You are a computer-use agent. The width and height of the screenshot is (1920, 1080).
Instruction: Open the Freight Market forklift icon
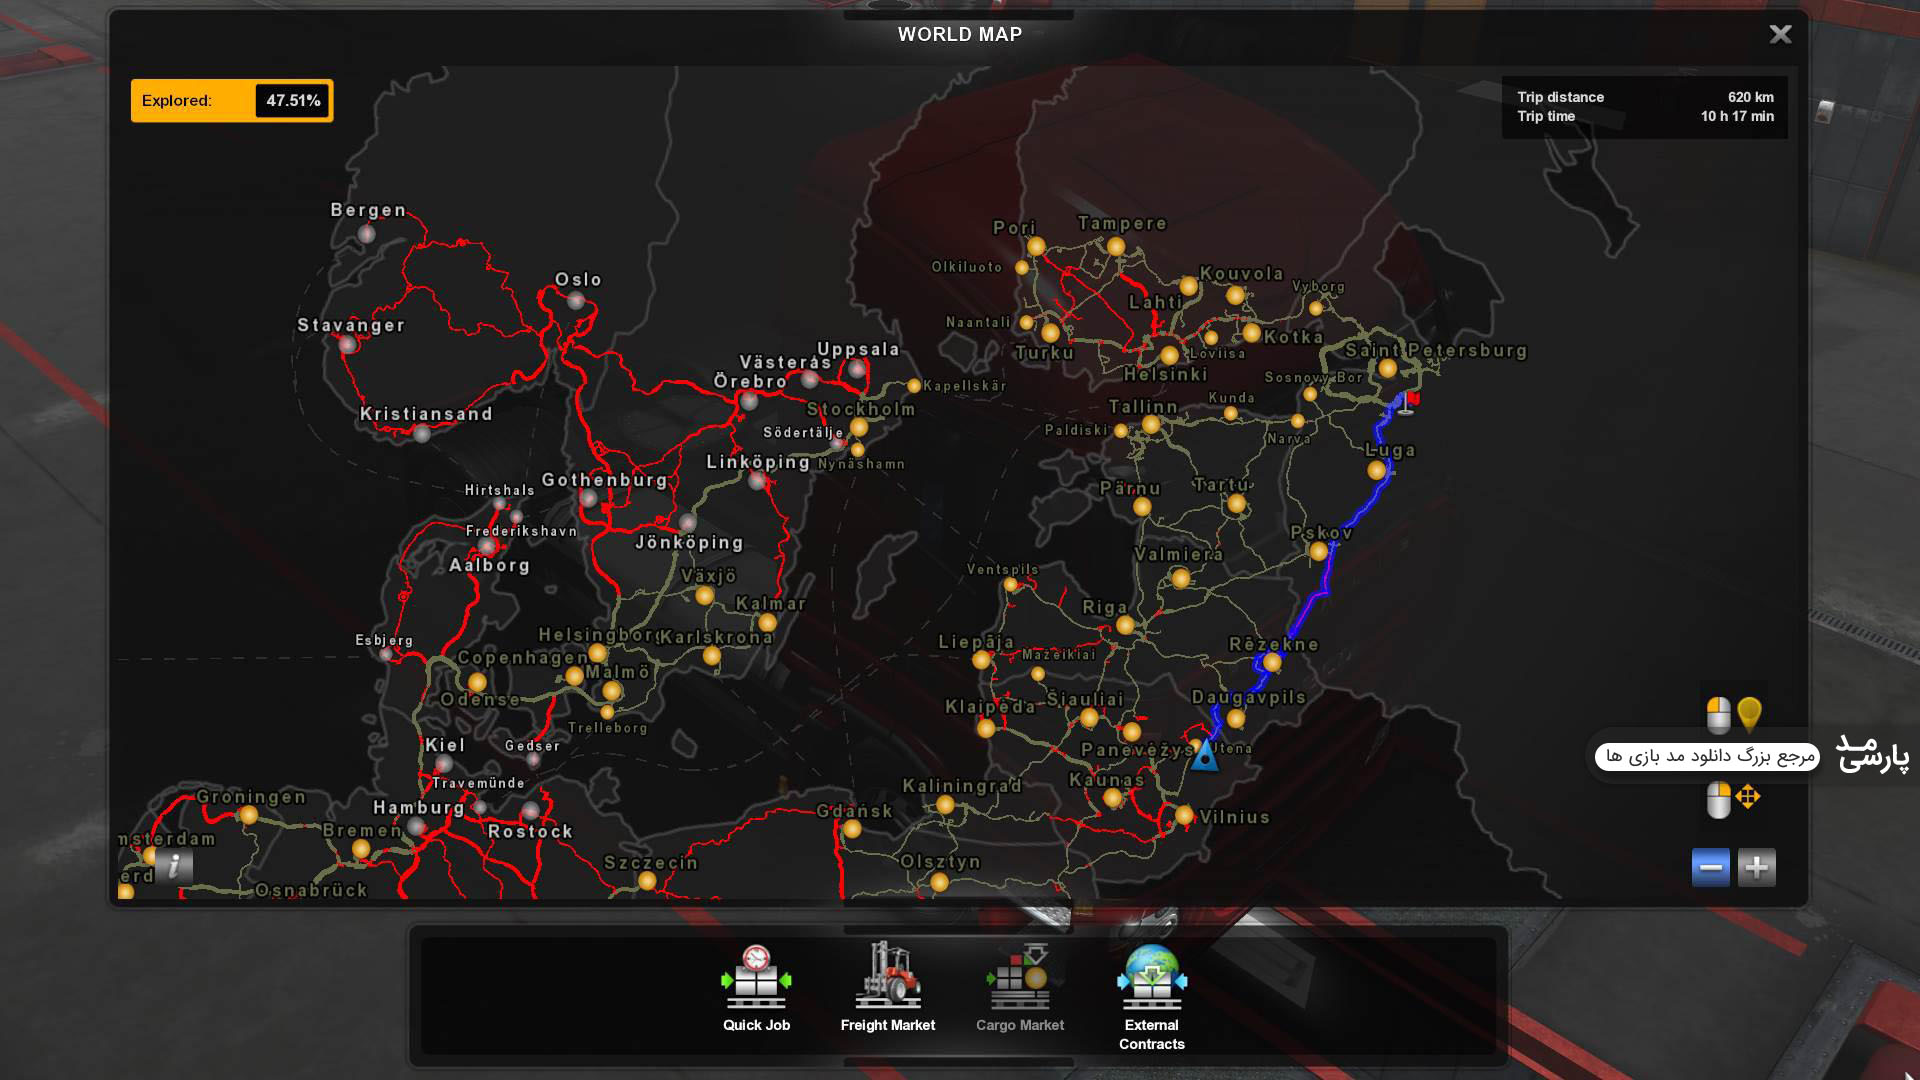888,974
